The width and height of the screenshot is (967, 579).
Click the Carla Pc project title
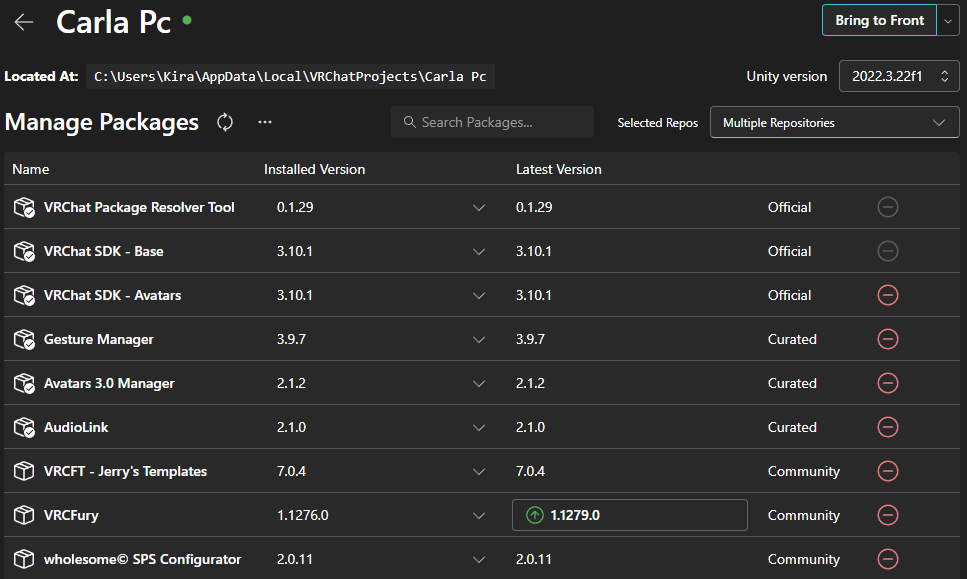tap(113, 22)
